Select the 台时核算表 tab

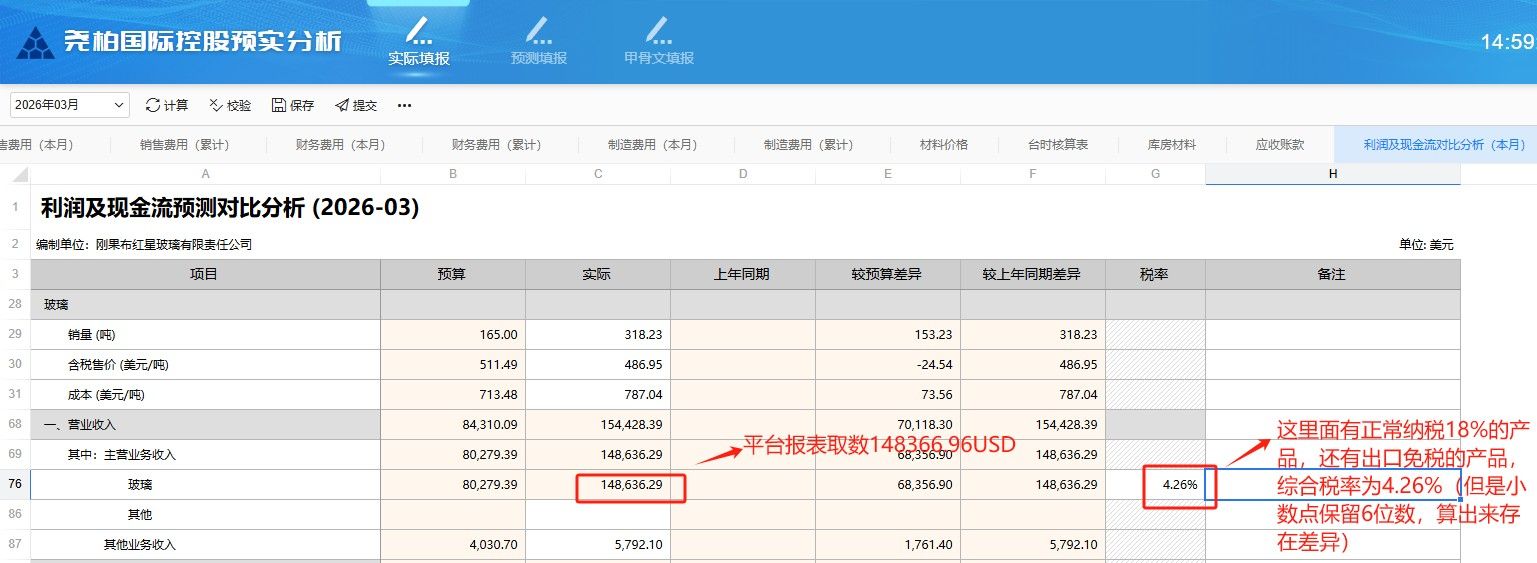[x=1060, y=145]
